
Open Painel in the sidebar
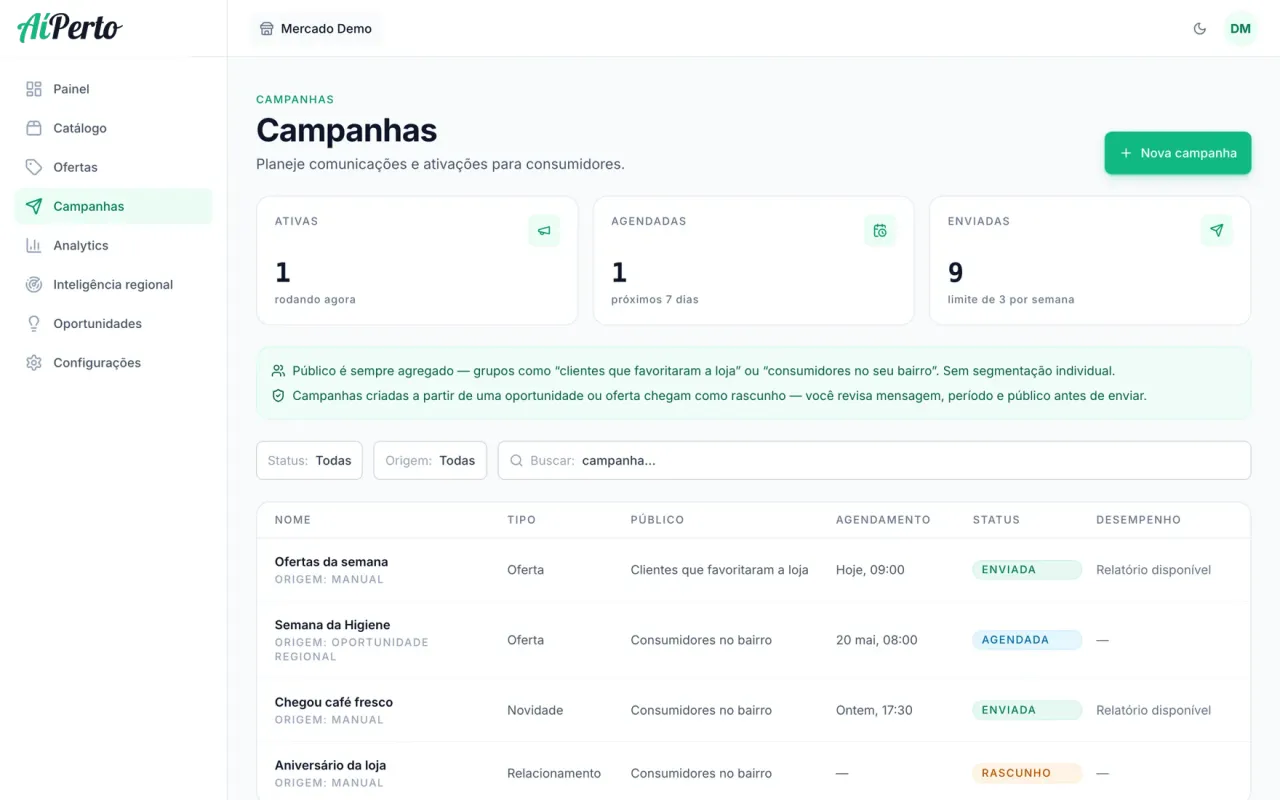click(113, 89)
